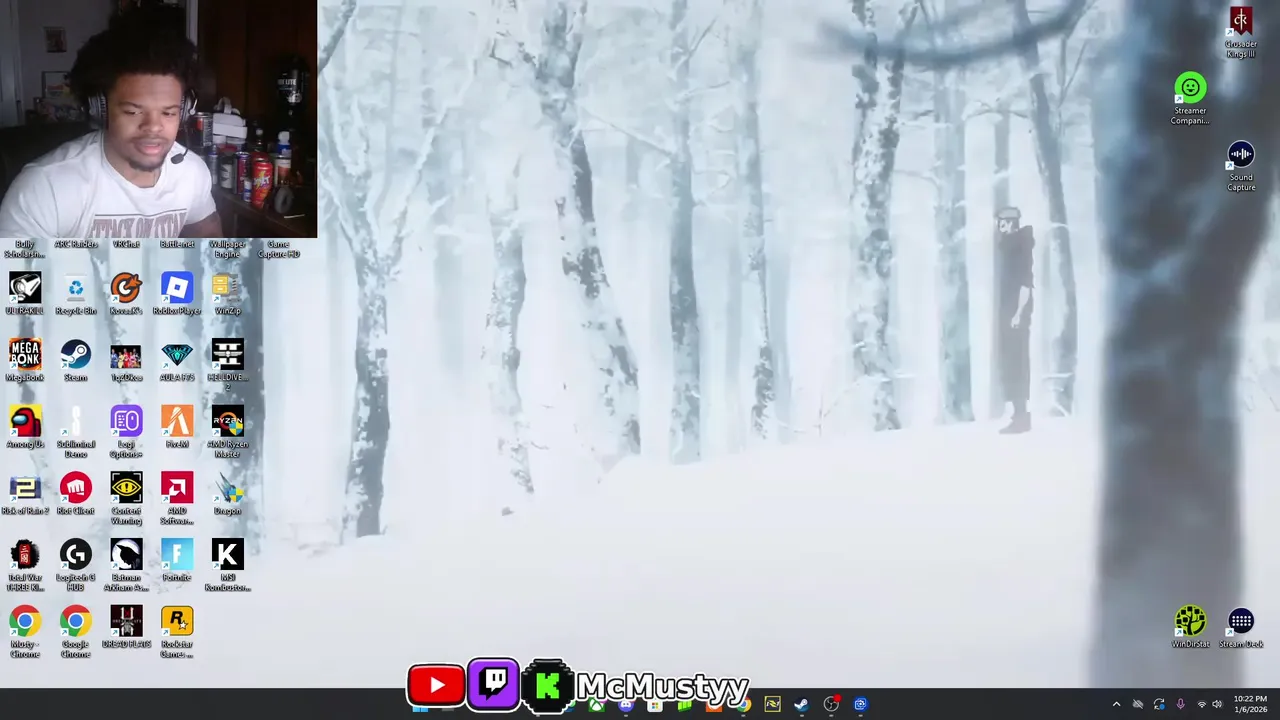Open the Wi-Fi network flyout

click(1201, 704)
